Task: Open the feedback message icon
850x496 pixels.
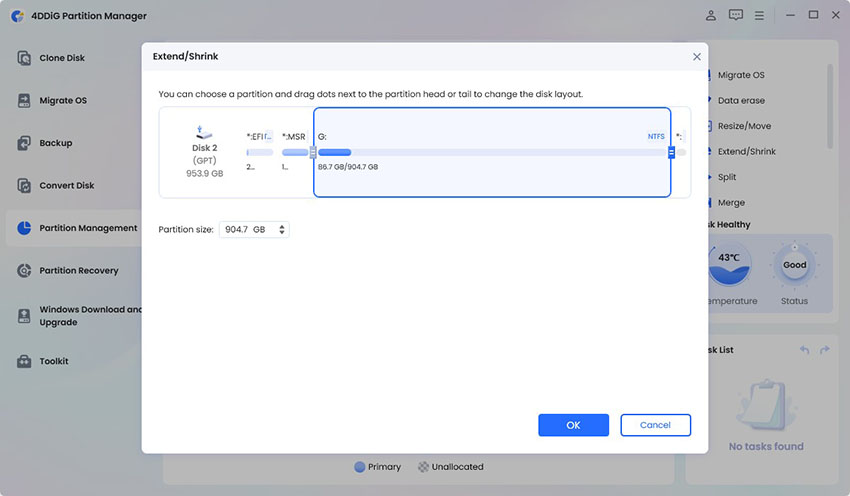Action: (x=736, y=15)
